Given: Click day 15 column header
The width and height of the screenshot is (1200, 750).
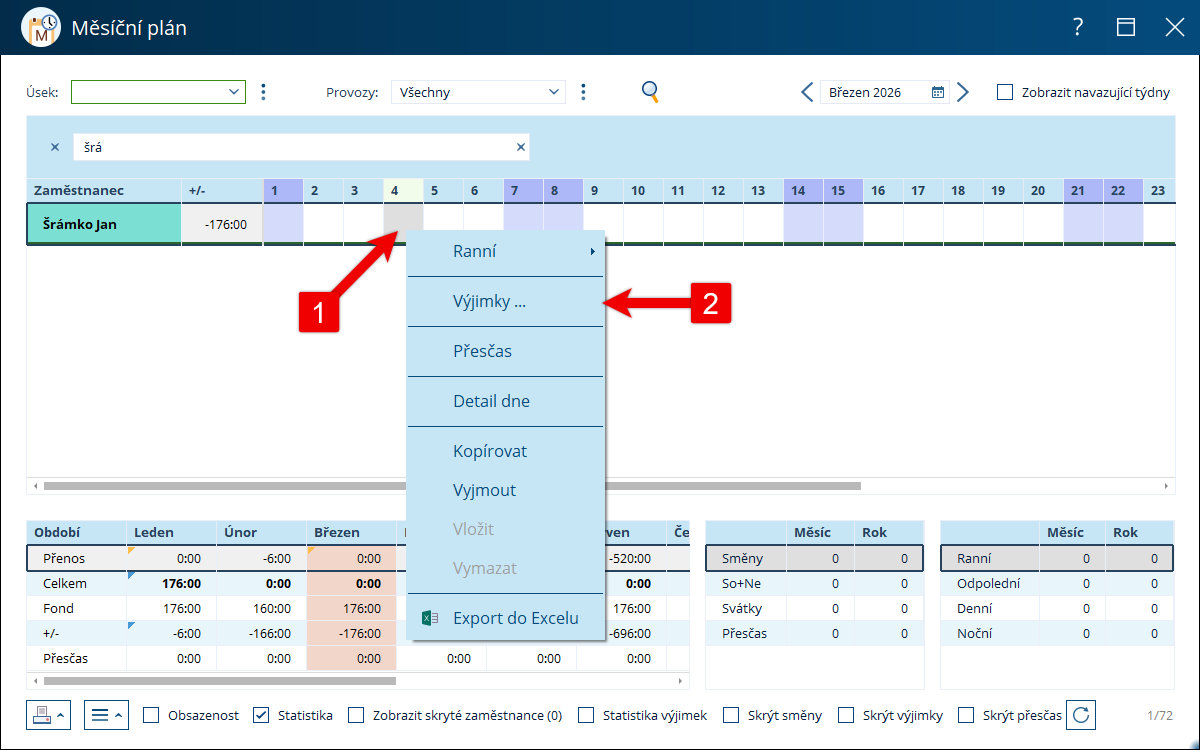Looking at the screenshot, I should pos(843,190).
